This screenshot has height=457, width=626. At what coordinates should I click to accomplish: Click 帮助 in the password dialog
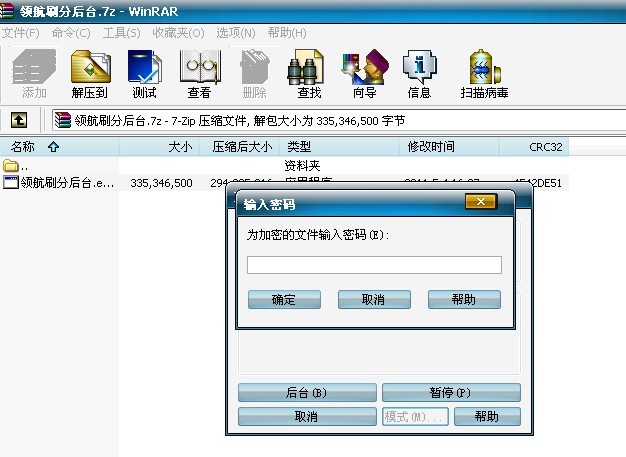464,299
